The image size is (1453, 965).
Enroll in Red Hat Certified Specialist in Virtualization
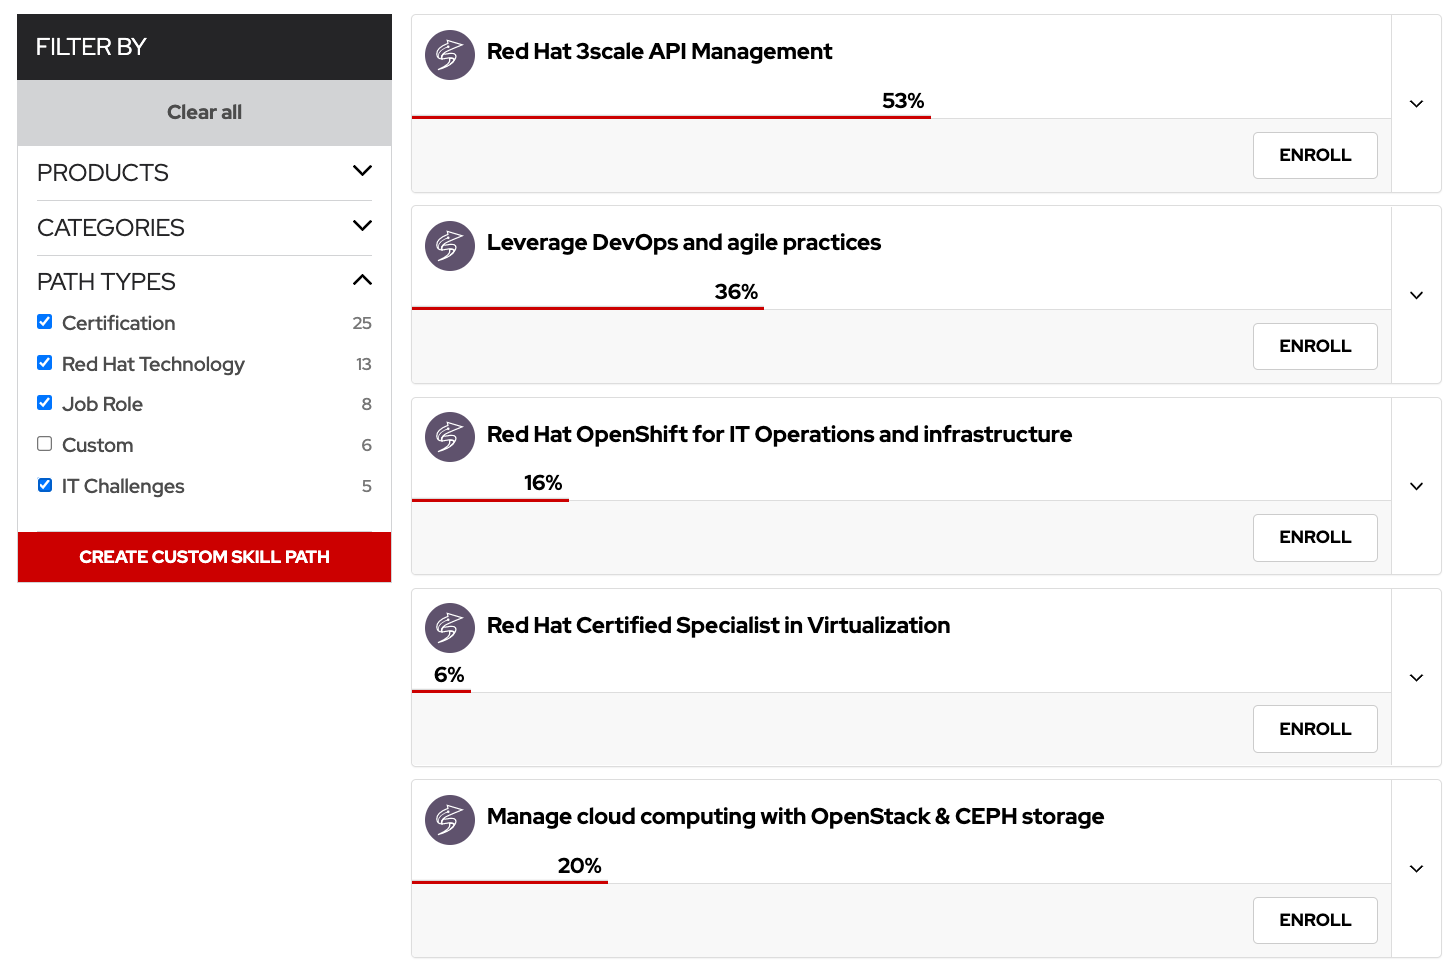click(x=1315, y=728)
